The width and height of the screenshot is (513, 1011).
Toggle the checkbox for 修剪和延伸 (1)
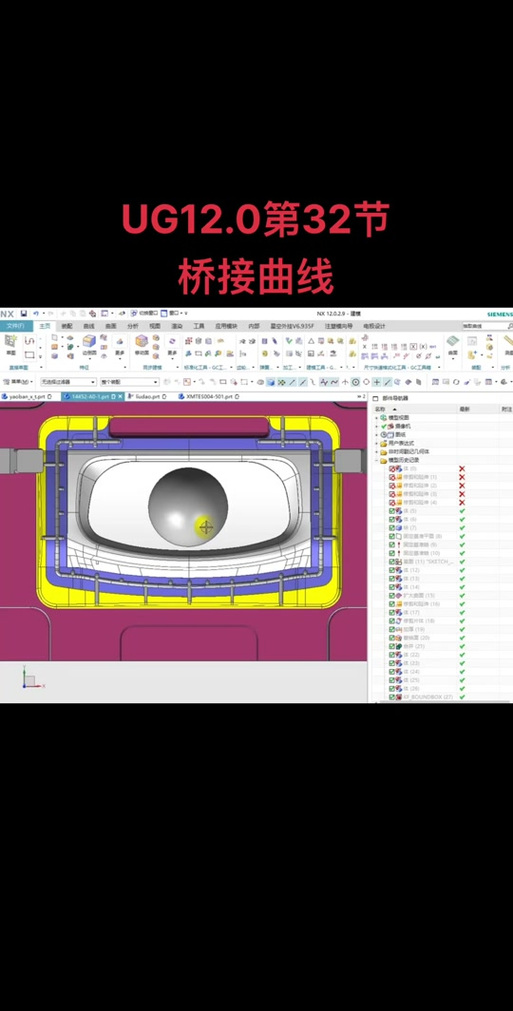tap(392, 477)
